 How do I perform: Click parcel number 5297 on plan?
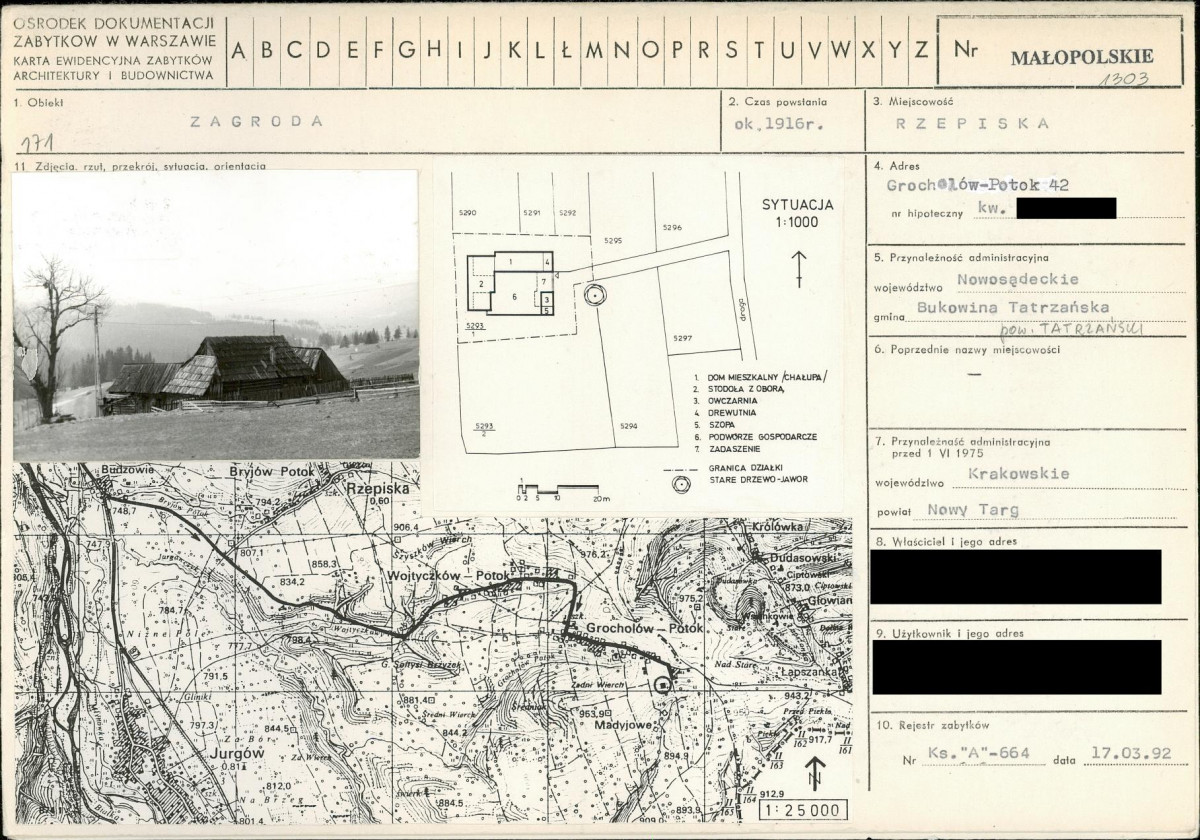[683, 338]
